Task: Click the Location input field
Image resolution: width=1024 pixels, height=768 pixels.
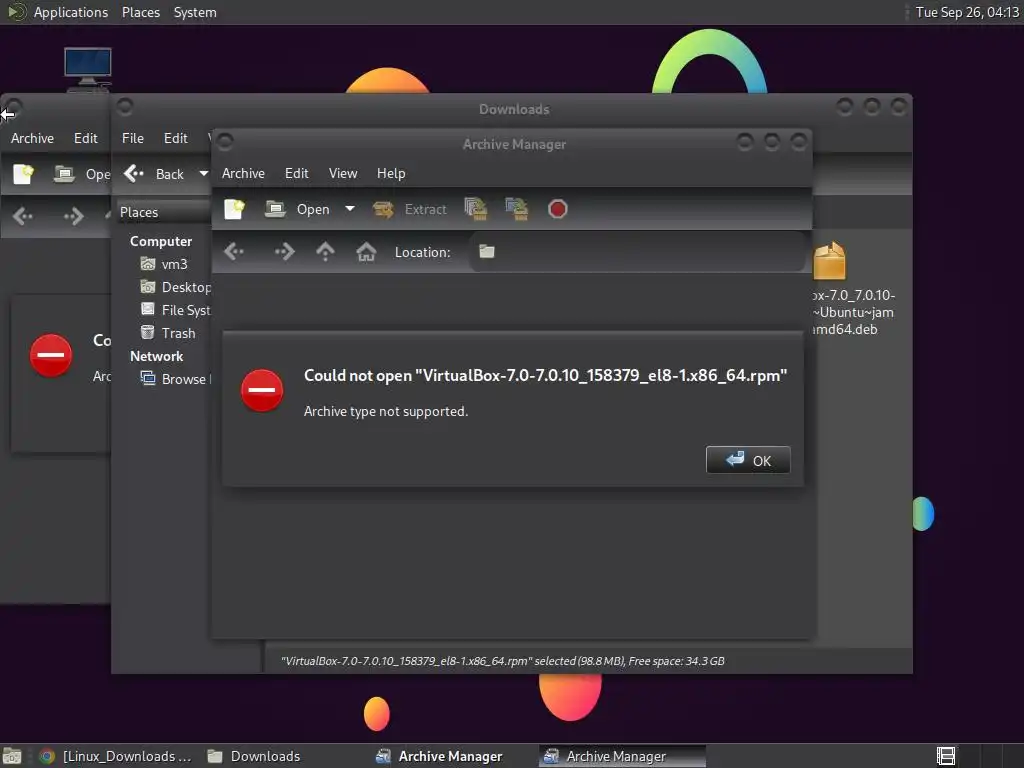Action: pyautogui.click(x=637, y=251)
